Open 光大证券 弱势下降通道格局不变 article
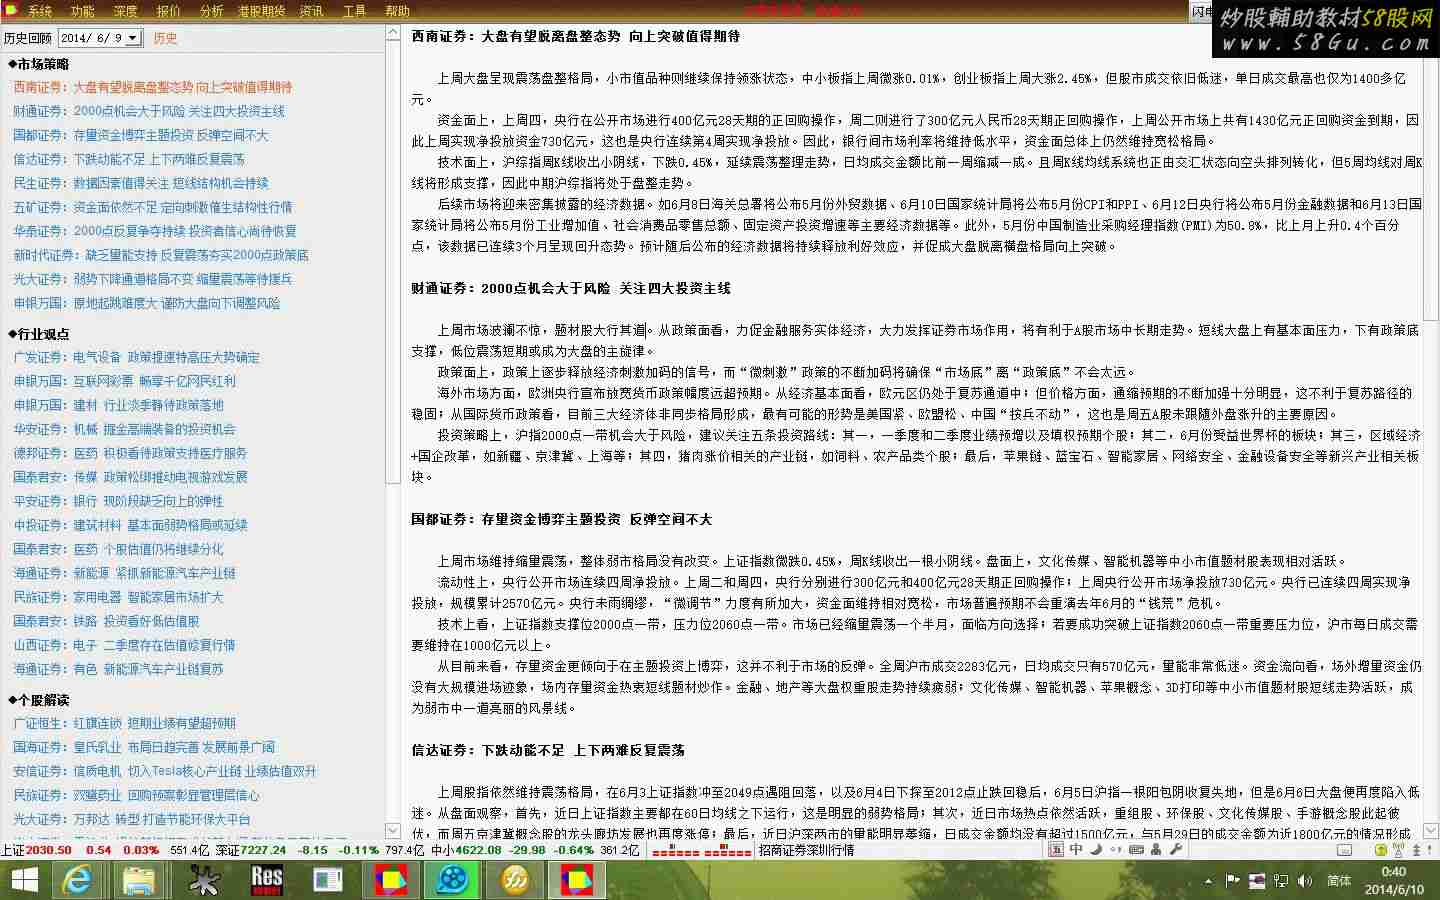The width and height of the screenshot is (1440, 900). click(x=153, y=279)
